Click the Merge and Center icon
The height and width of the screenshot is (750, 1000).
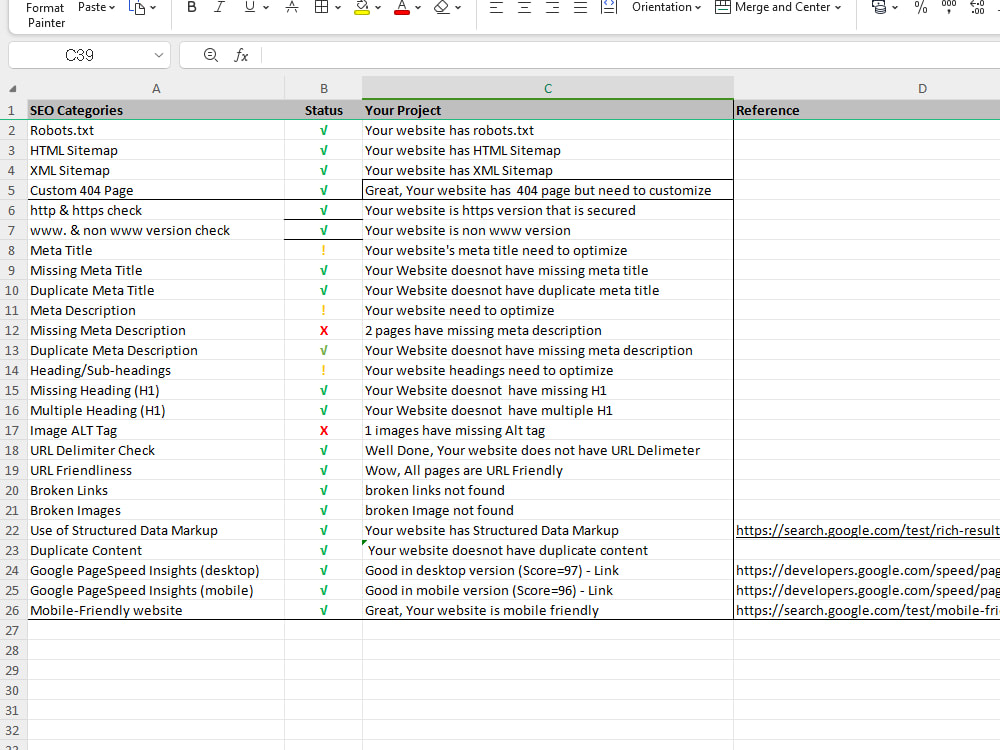tap(723, 7)
